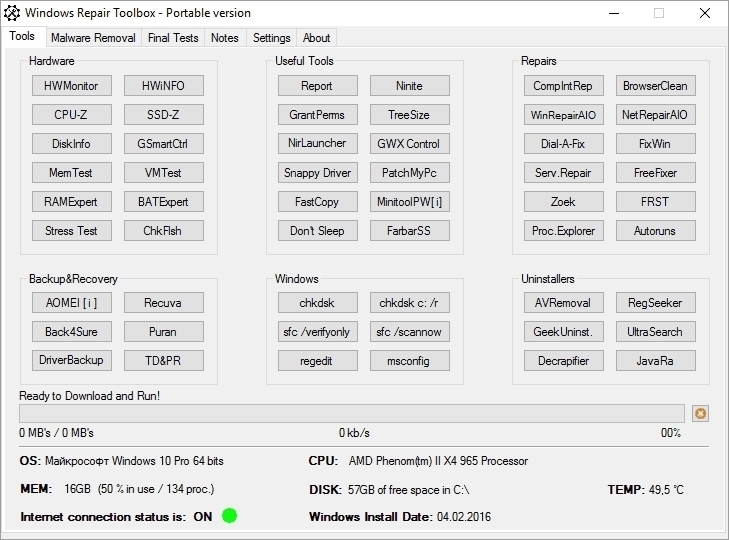729x540 pixels.
Task: Run PatchMyPc
Action: tap(410, 173)
